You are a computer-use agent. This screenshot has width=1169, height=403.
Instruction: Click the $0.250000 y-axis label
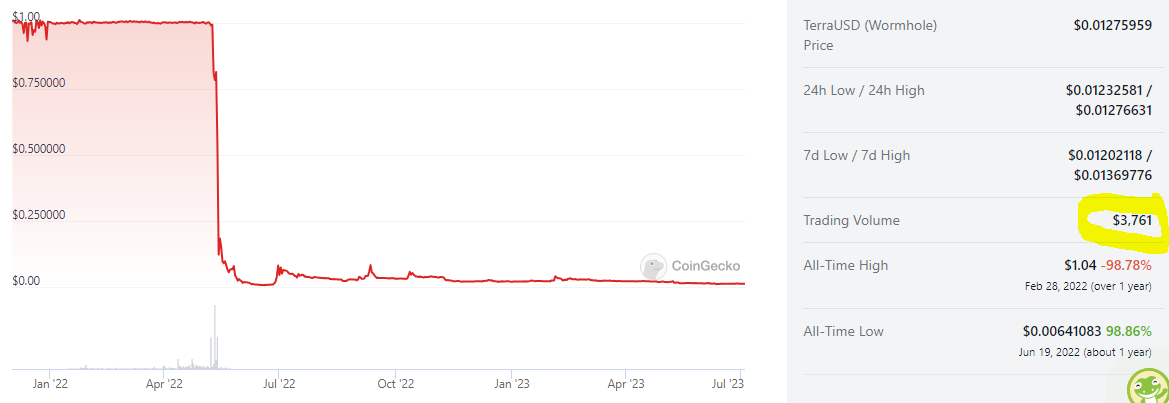39,215
